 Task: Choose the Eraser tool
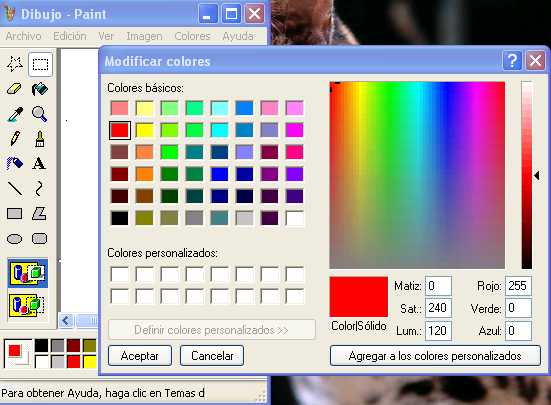pos(14,89)
